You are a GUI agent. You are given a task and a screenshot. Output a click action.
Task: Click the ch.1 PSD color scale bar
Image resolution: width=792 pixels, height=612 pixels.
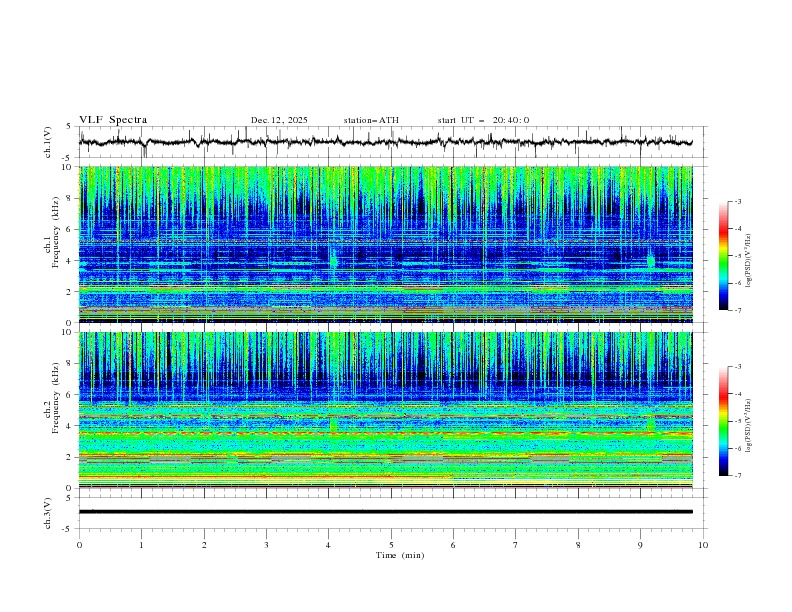coord(723,256)
